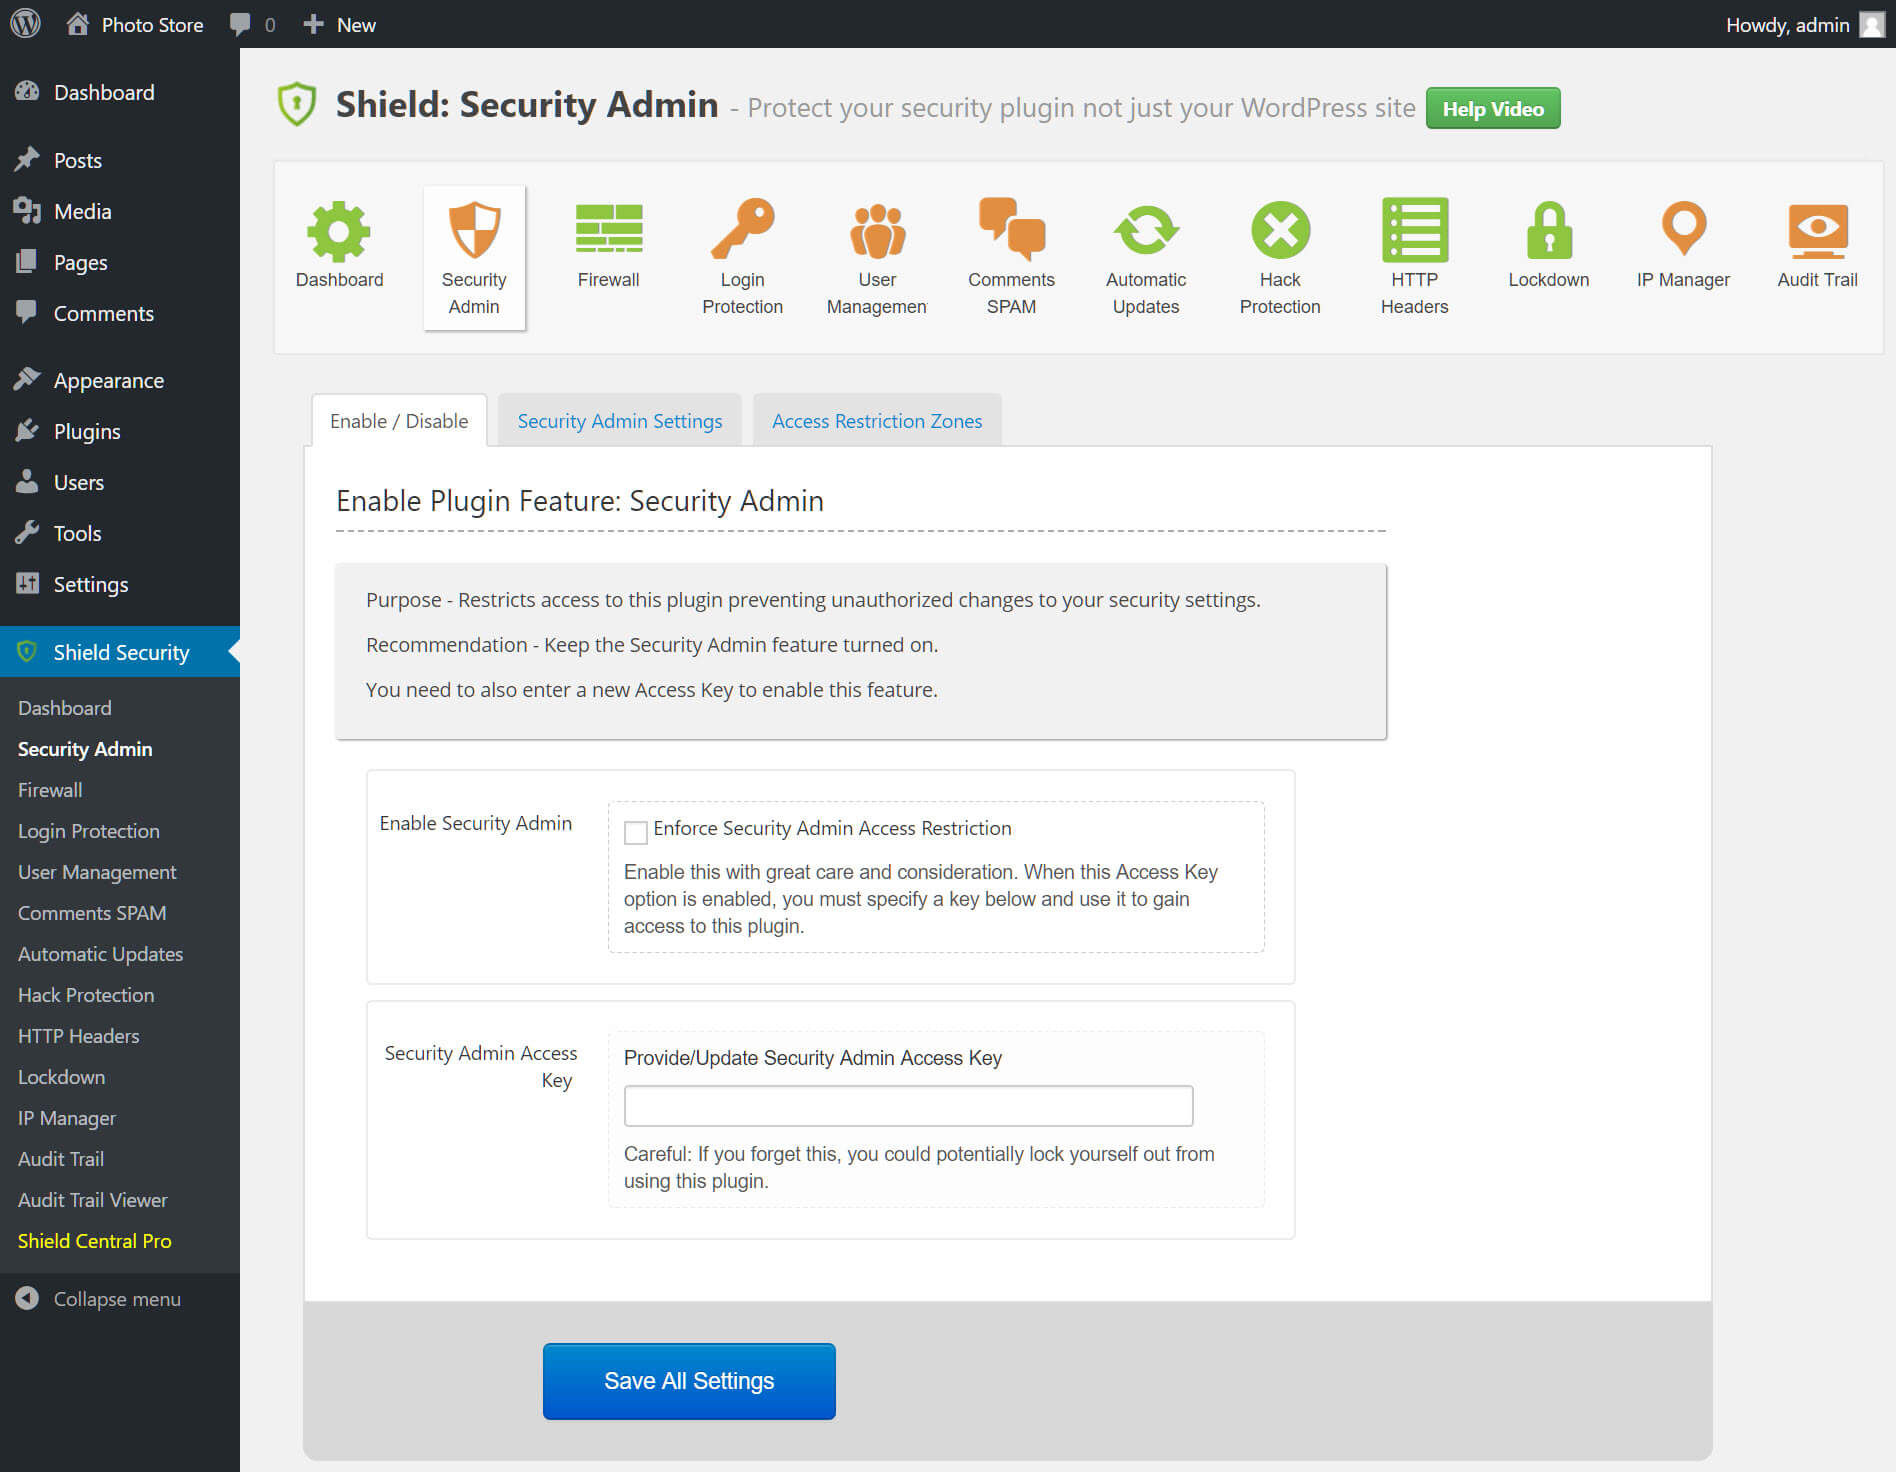This screenshot has width=1896, height=1472.
Task: Switch to Enable / Disable tab
Action: 399,421
